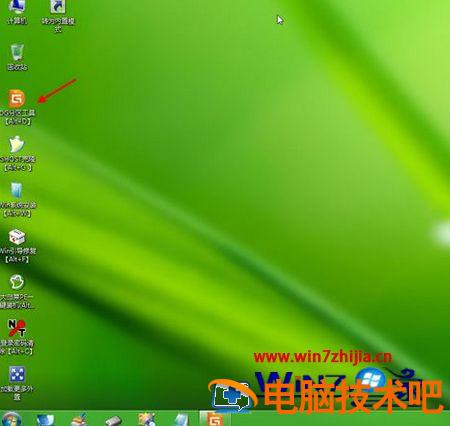The width and height of the screenshot is (450, 426).
Task: Open Win system installer (Alt+W) icon
Action: (x=17, y=199)
